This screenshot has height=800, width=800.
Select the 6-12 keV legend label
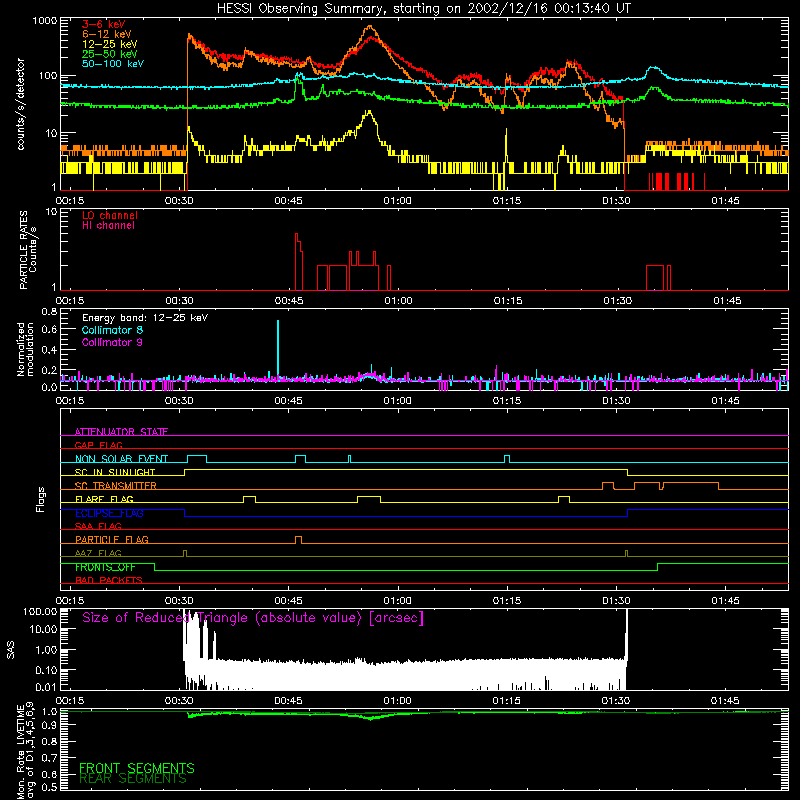(x=106, y=34)
